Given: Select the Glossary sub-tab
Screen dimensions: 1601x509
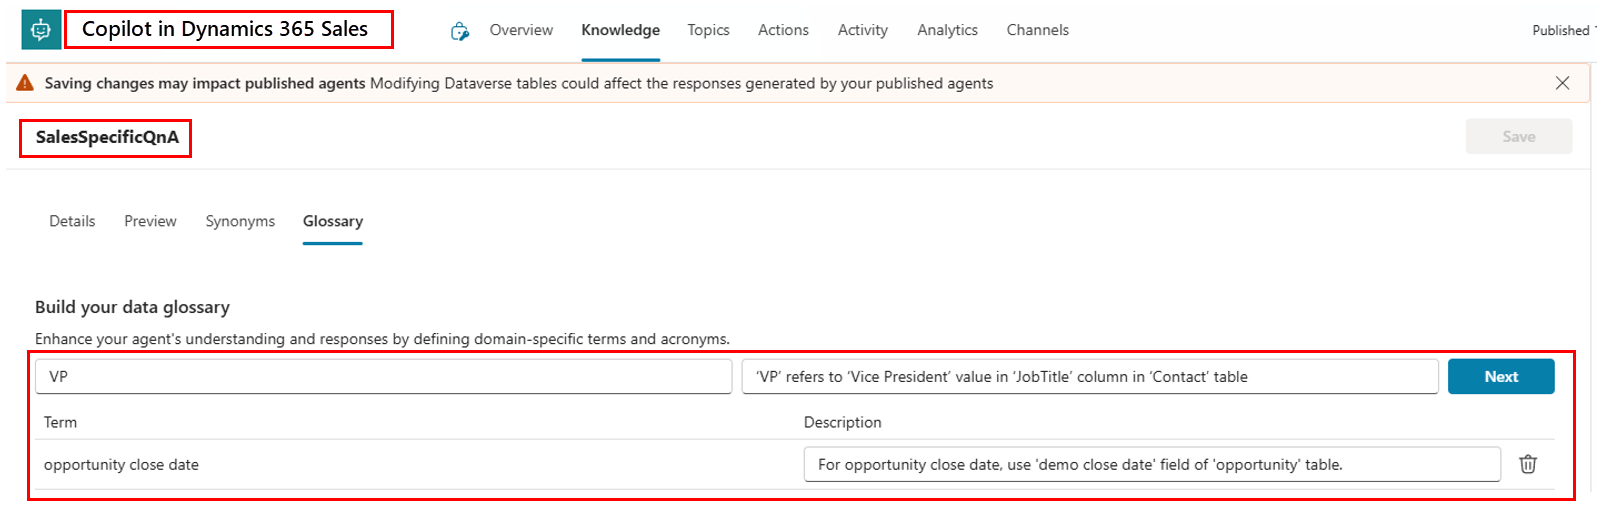Looking at the screenshot, I should (332, 221).
